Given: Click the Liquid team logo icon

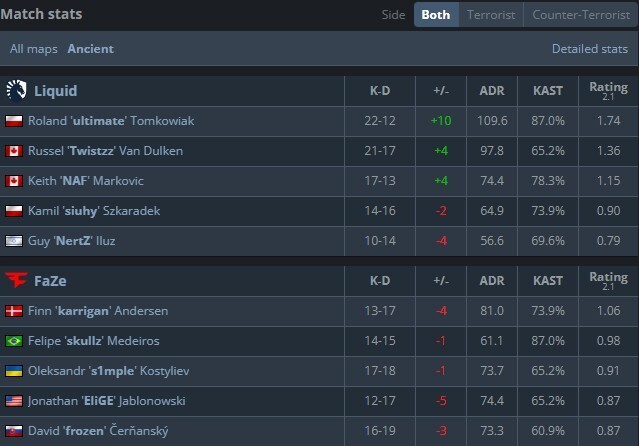Looking at the screenshot, I should 16,90.
